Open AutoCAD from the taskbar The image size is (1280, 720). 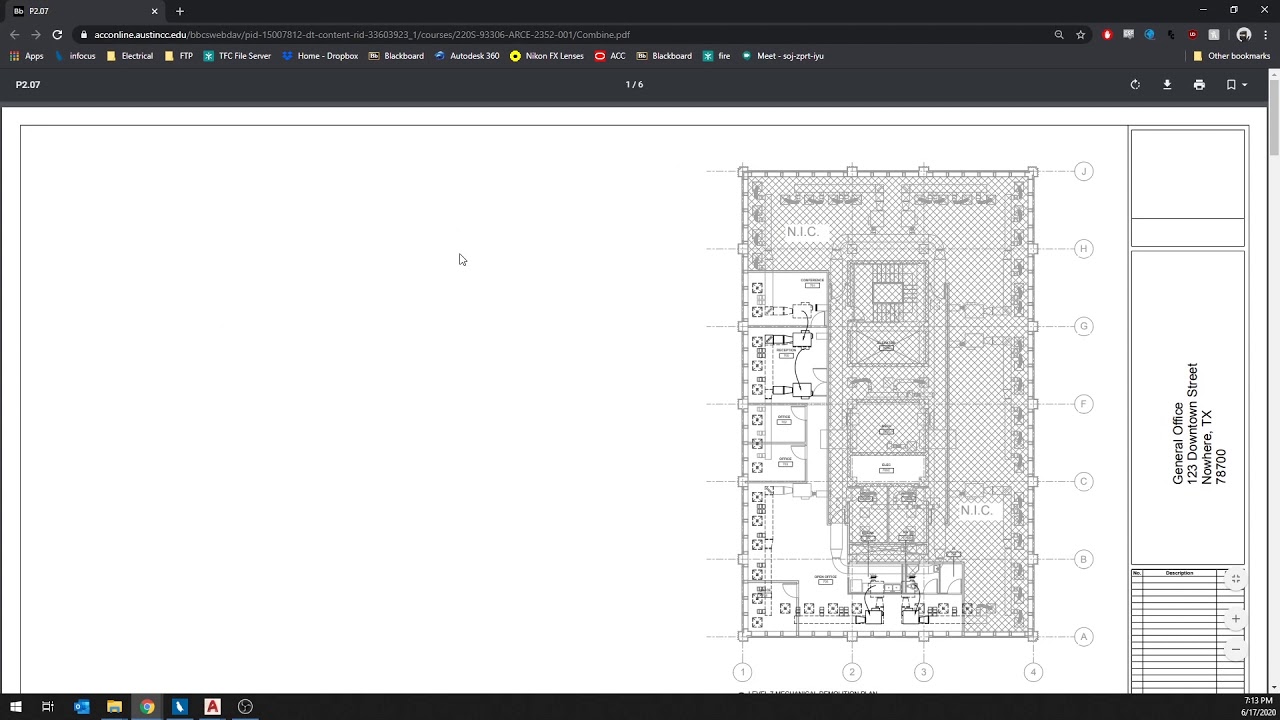212,707
